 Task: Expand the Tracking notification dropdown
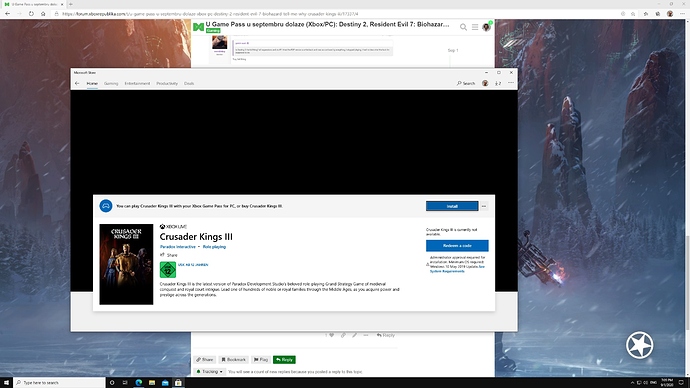[210, 372]
